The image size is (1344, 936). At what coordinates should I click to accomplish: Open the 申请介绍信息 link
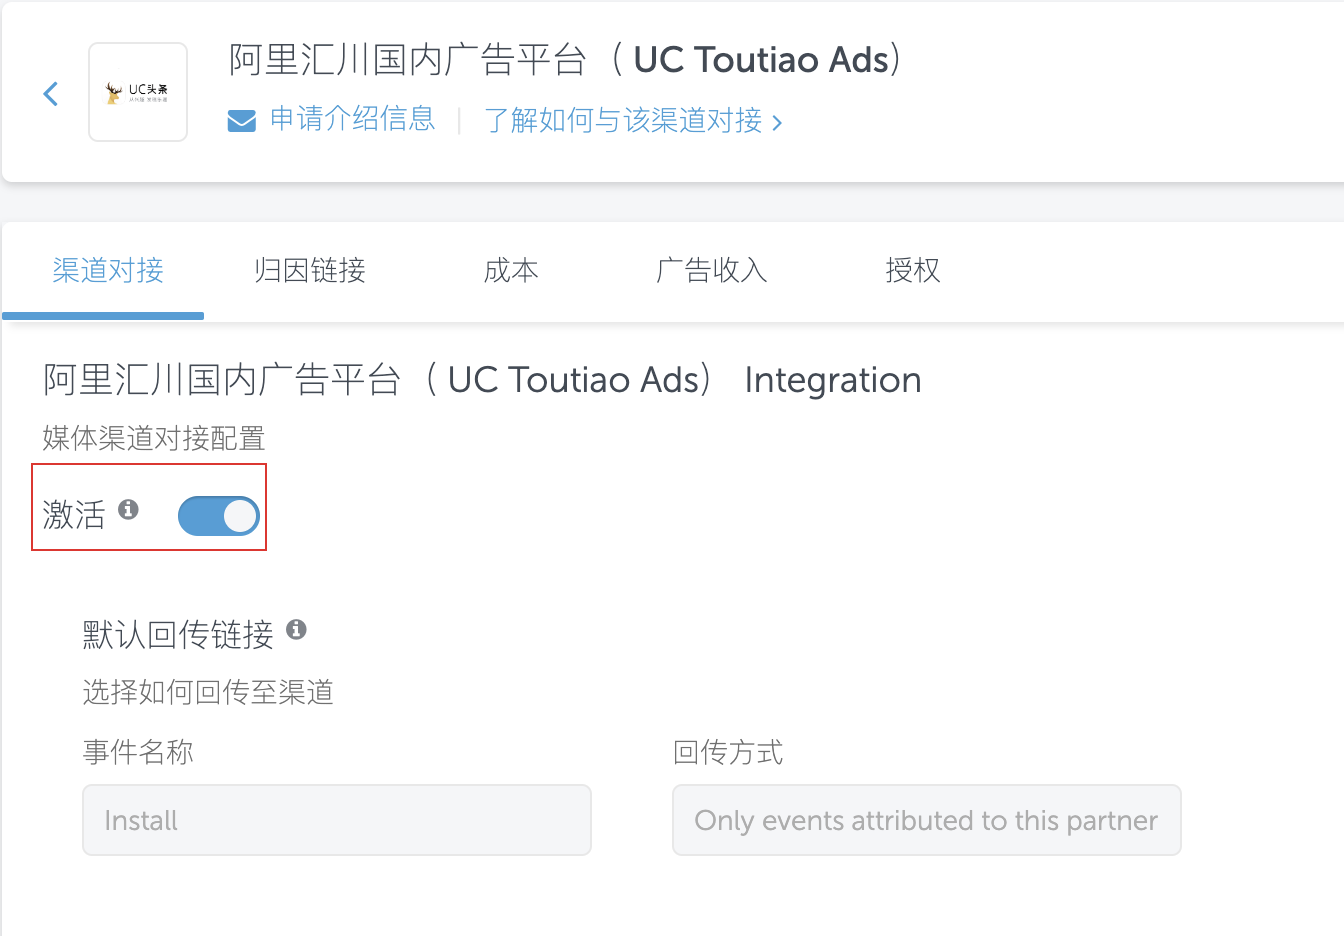coord(352,120)
